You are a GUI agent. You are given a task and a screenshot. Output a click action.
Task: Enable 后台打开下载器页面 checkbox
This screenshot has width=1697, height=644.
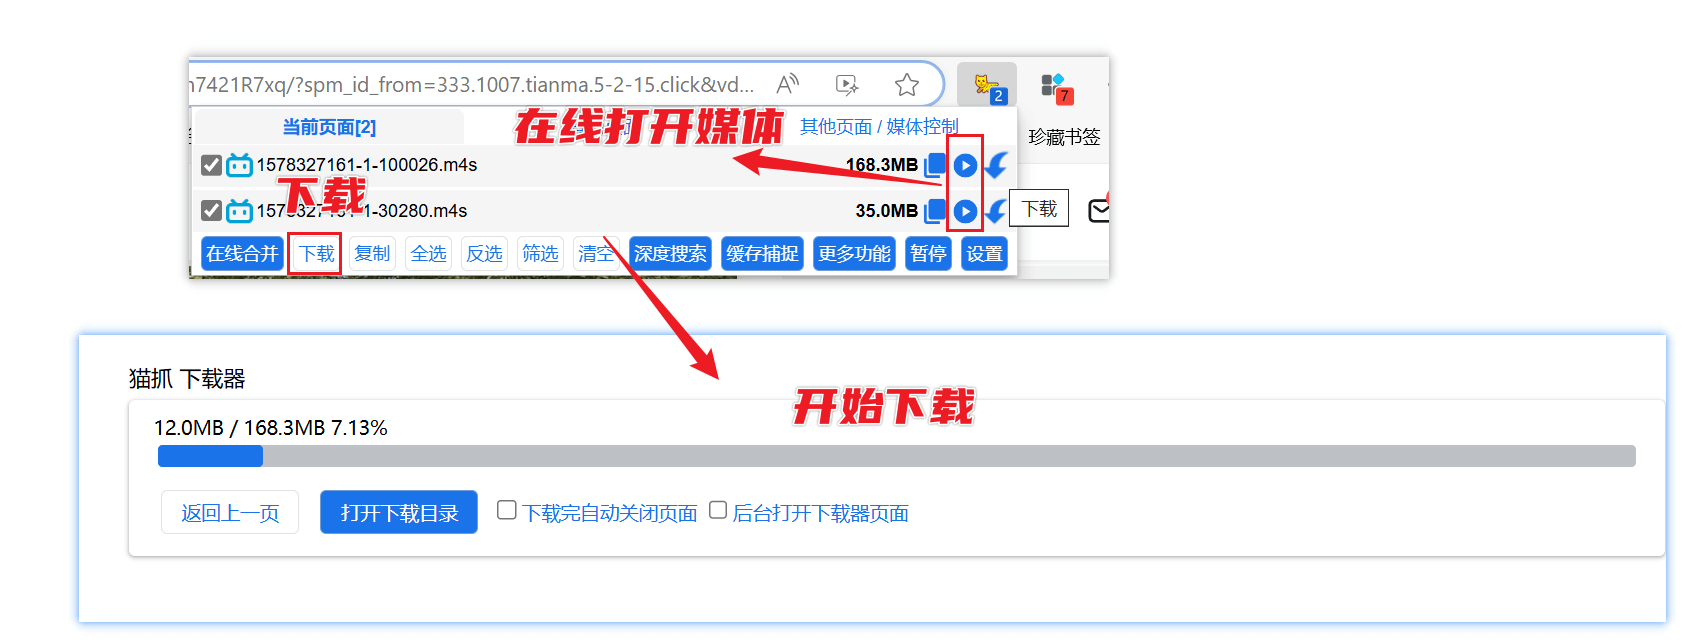click(x=718, y=510)
